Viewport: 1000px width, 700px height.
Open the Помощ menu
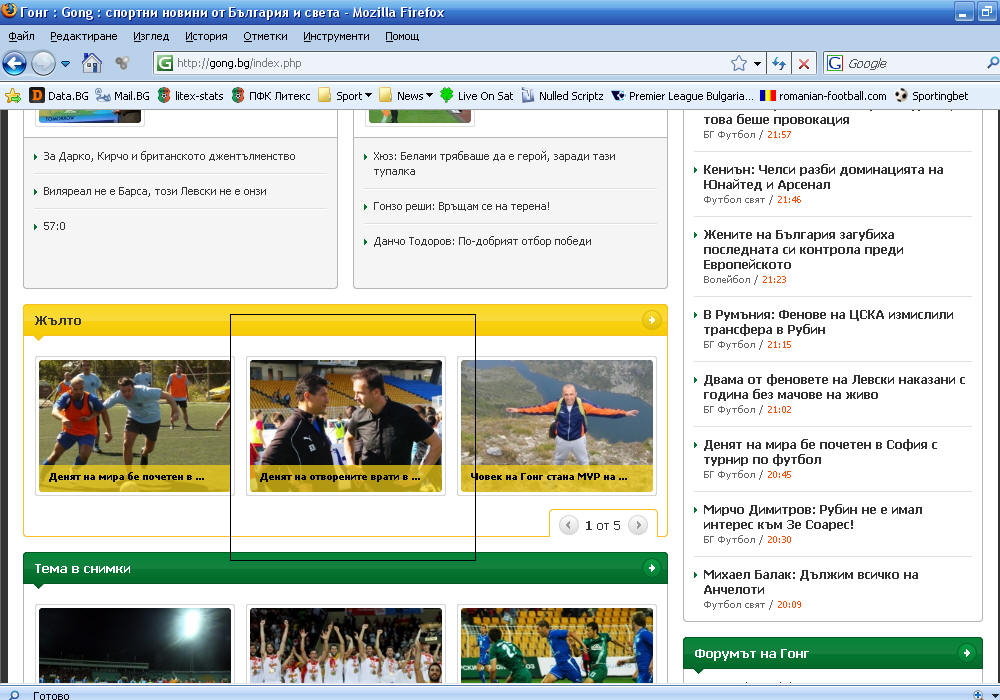point(402,36)
